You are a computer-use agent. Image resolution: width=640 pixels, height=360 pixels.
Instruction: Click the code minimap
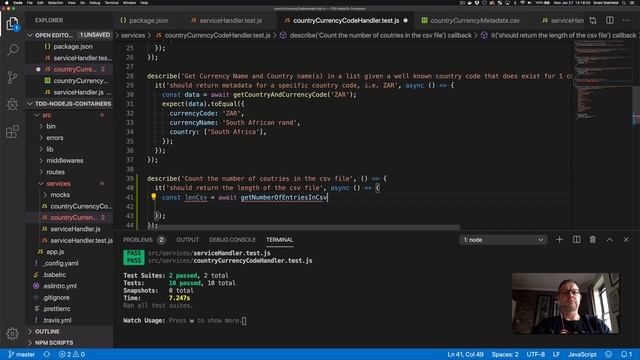[x=602, y=80]
